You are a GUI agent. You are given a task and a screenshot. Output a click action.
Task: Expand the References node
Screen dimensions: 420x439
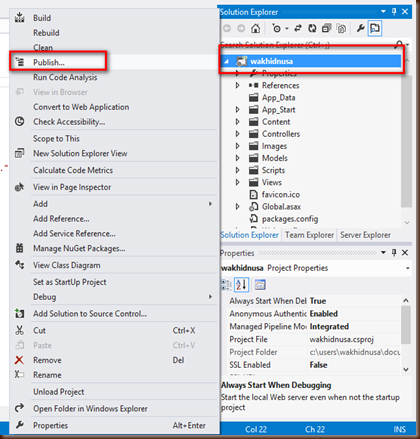coord(237,86)
